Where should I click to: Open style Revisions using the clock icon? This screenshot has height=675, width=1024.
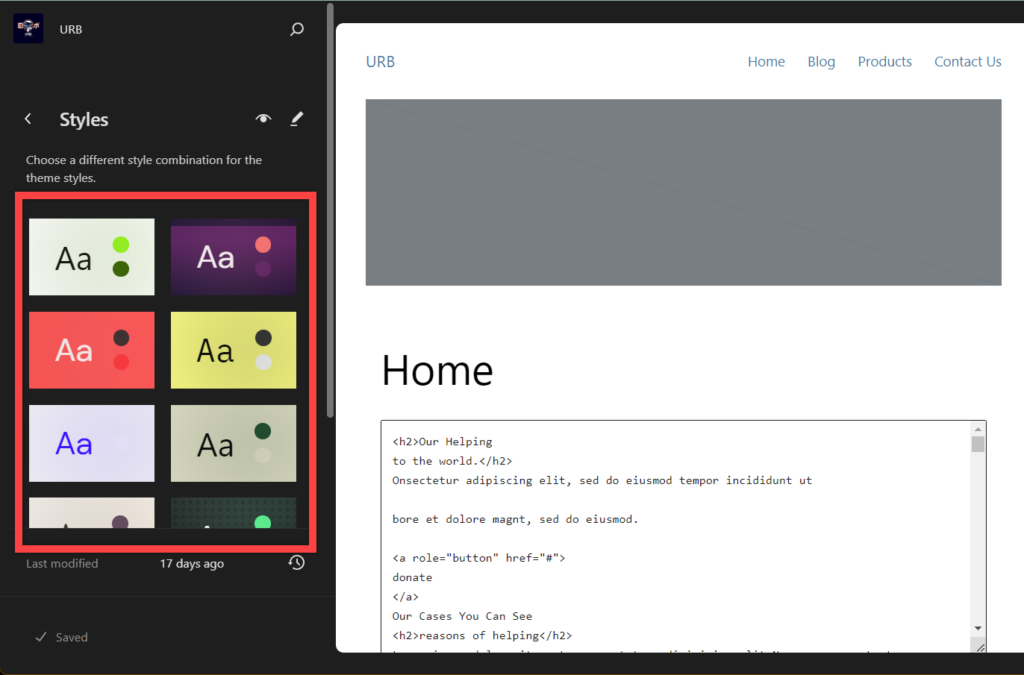(x=296, y=563)
